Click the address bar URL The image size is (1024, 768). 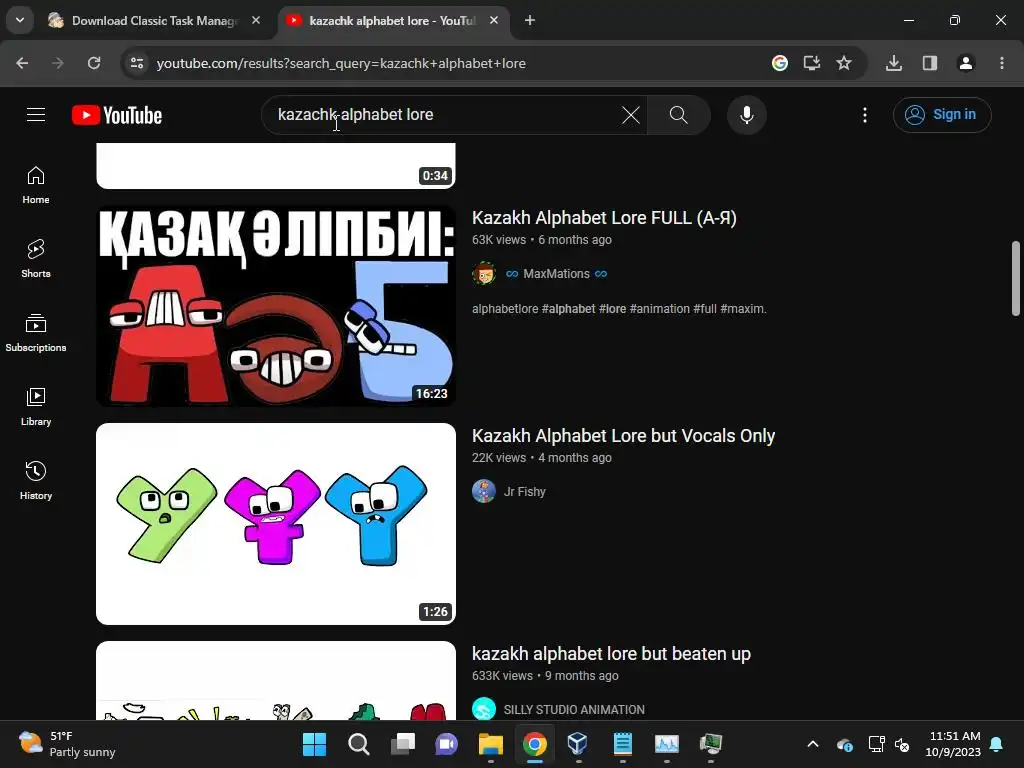(341, 63)
